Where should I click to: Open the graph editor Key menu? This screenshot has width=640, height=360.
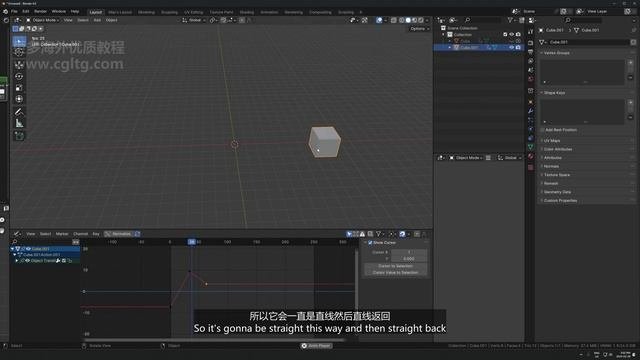[96, 234]
